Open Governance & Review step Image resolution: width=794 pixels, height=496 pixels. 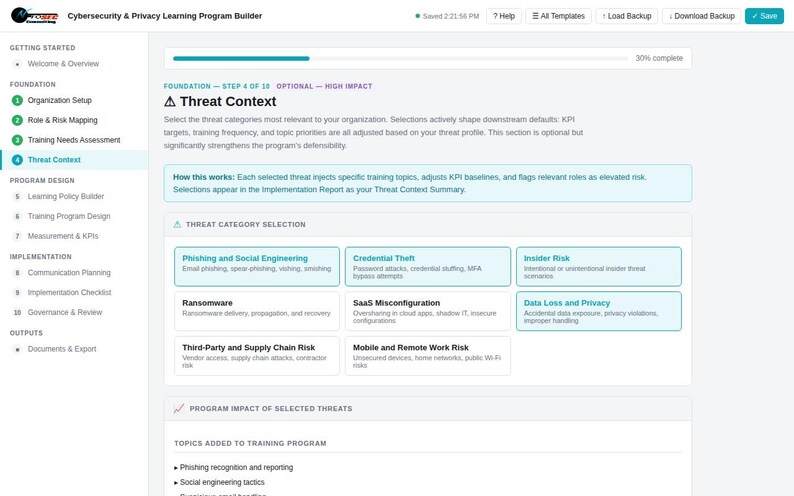coord(74,312)
